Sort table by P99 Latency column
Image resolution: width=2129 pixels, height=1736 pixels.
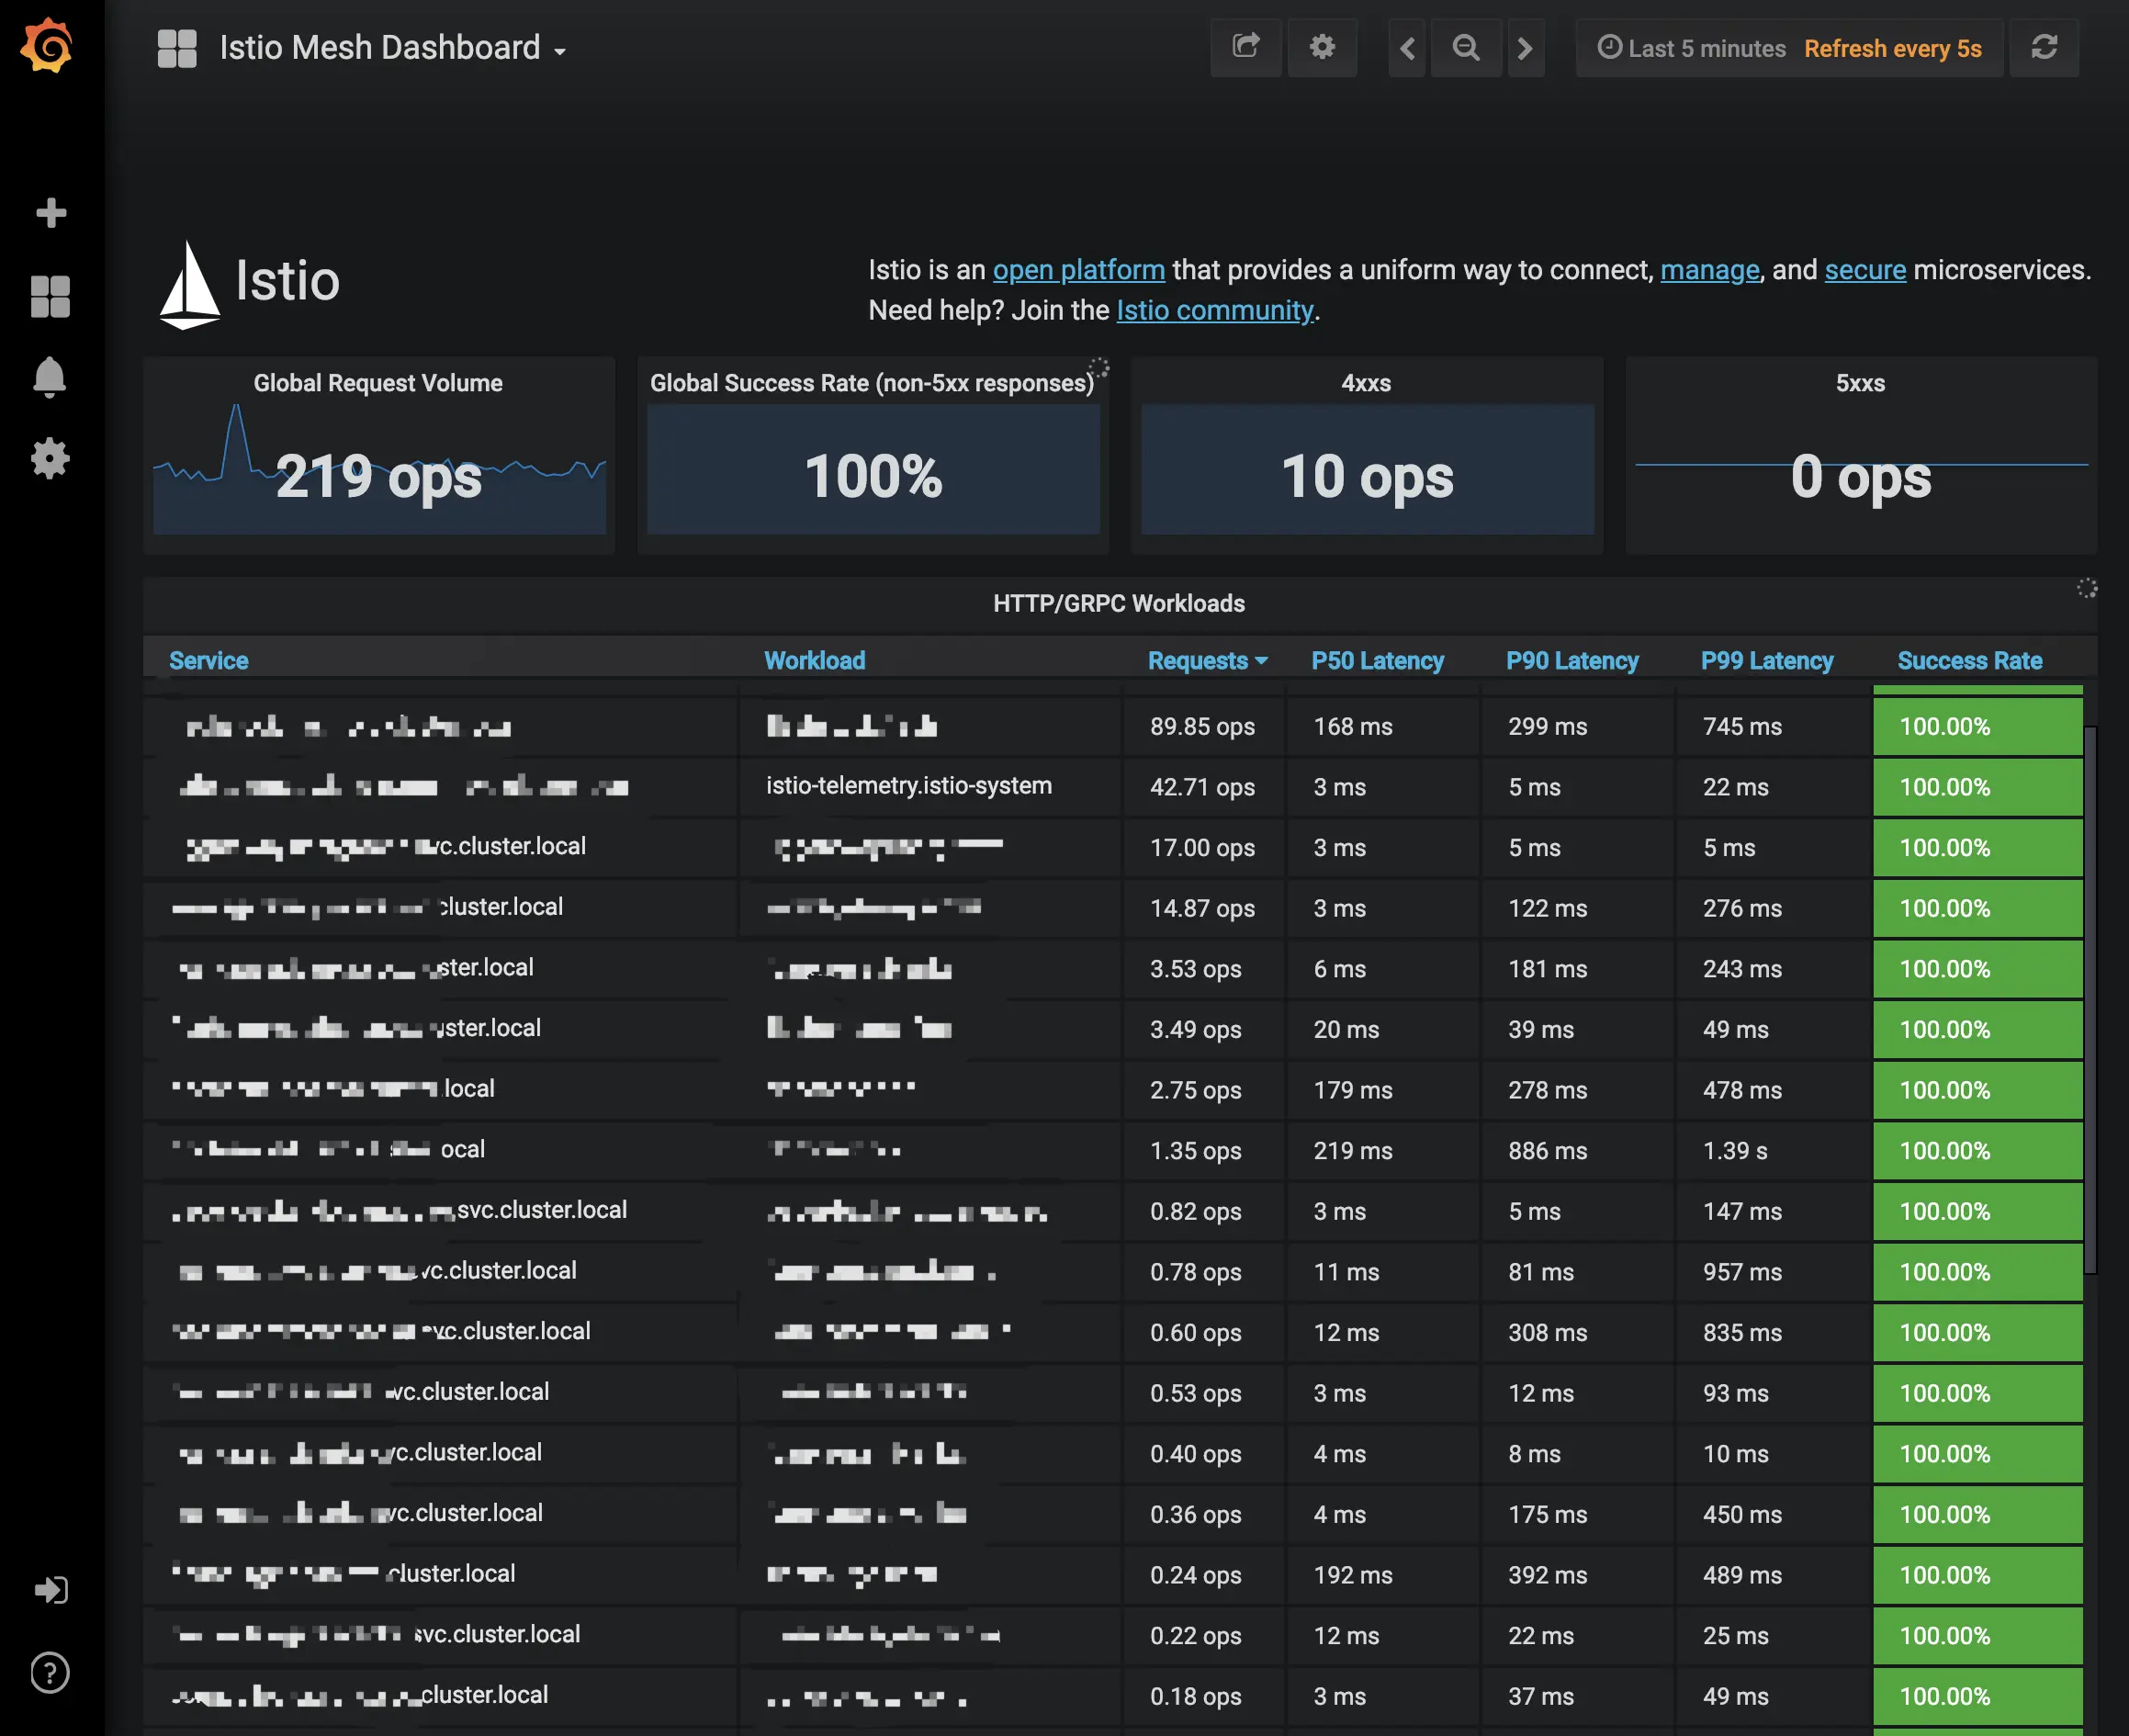pos(1767,660)
